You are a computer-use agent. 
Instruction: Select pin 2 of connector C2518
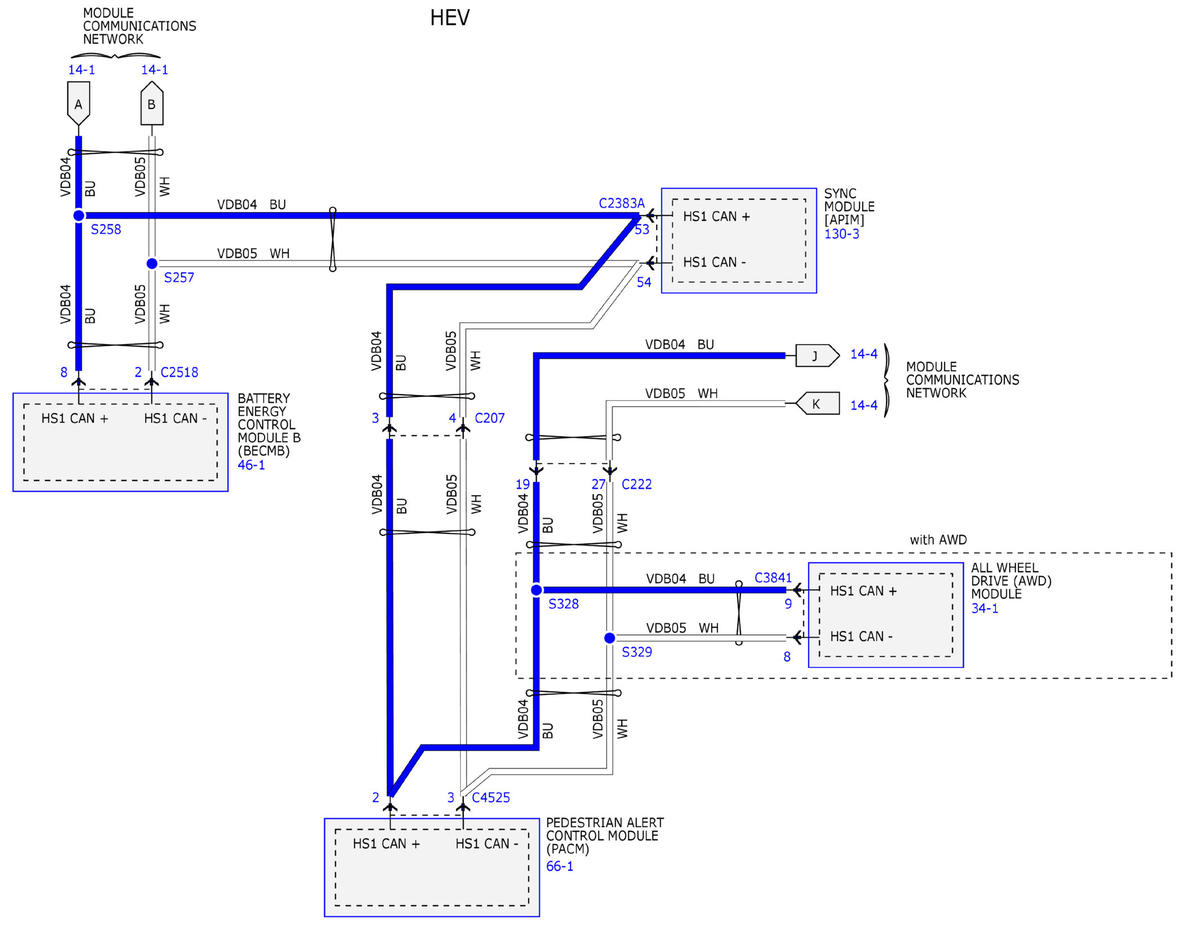pos(140,373)
